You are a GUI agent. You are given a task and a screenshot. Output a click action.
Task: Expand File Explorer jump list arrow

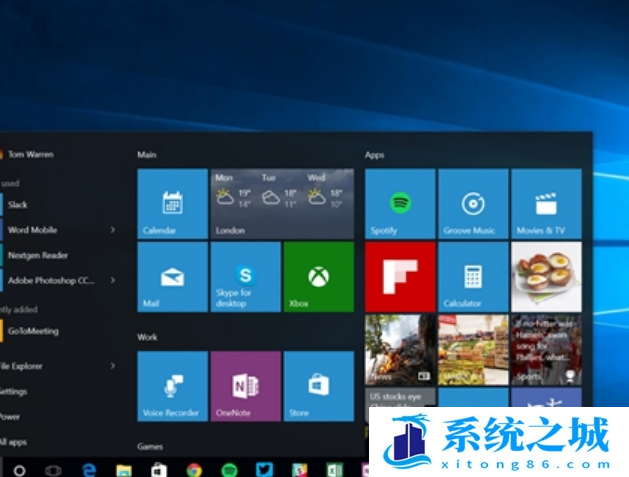point(113,365)
